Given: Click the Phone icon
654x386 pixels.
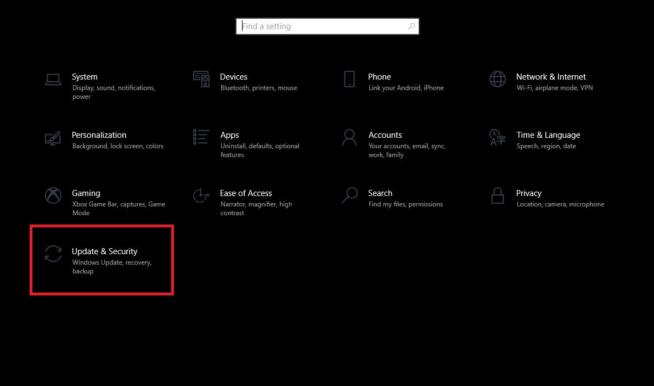Looking at the screenshot, I should 350,79.
